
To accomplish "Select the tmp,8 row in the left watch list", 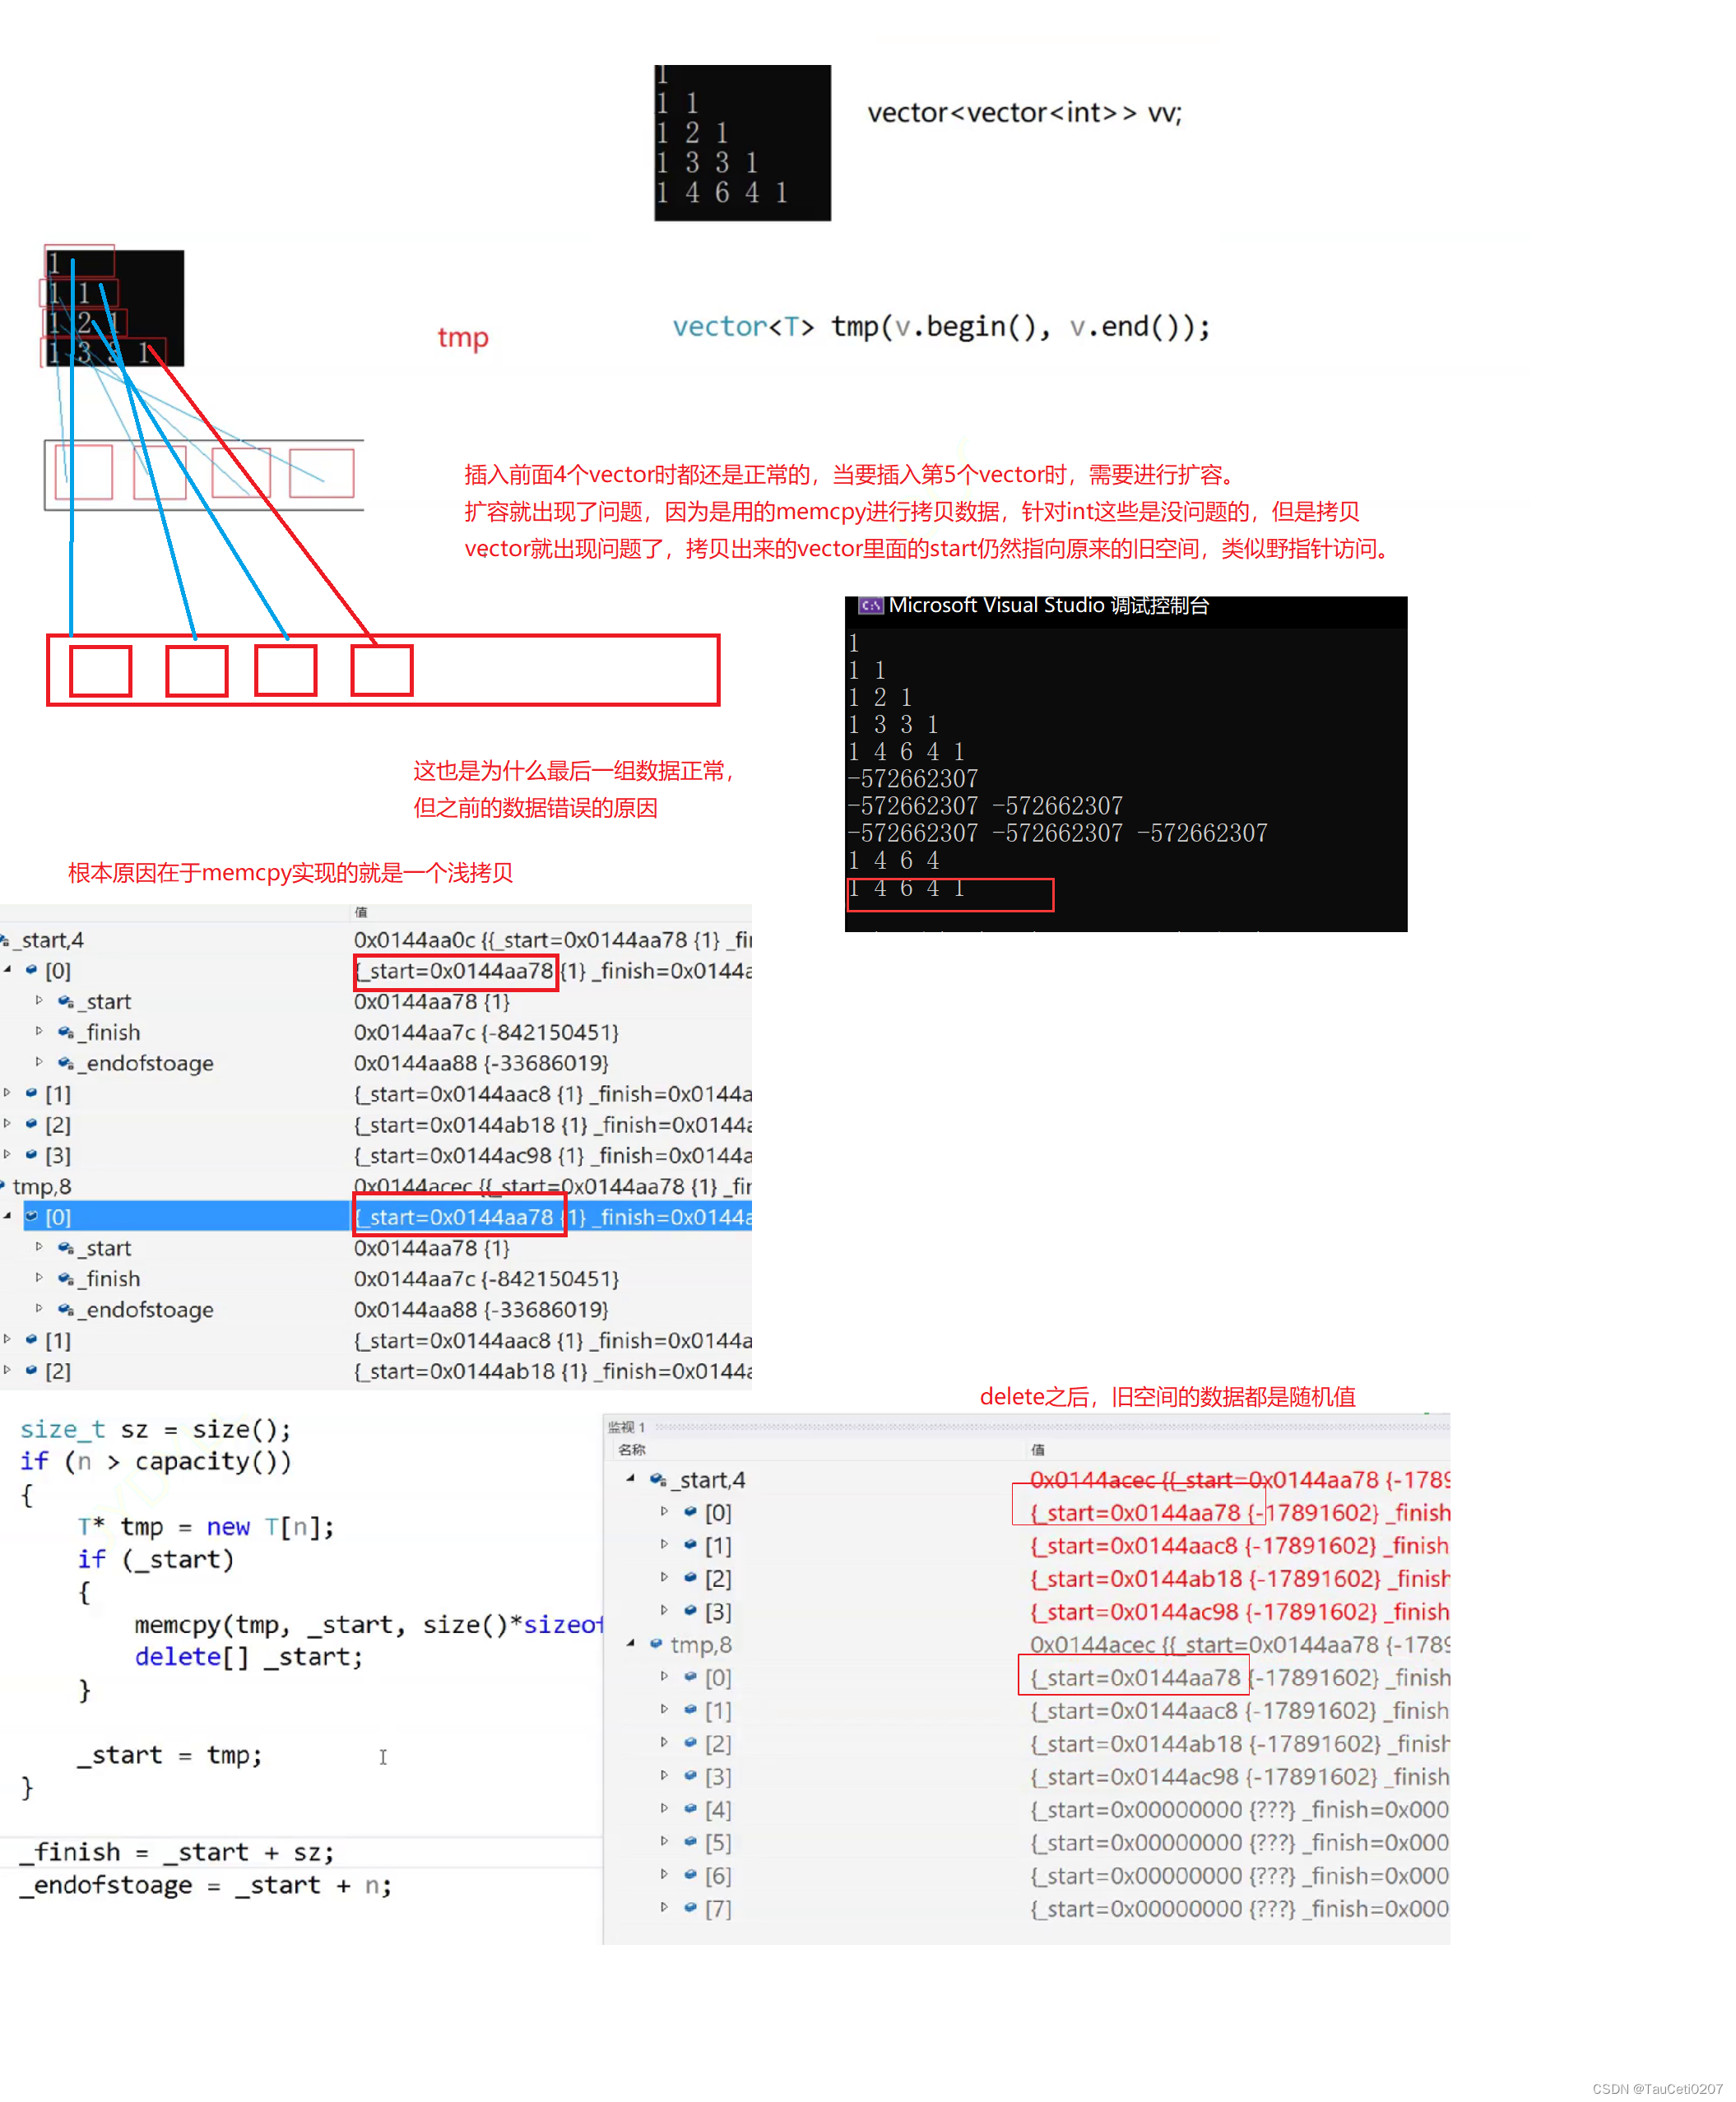I will point(376,1186).
